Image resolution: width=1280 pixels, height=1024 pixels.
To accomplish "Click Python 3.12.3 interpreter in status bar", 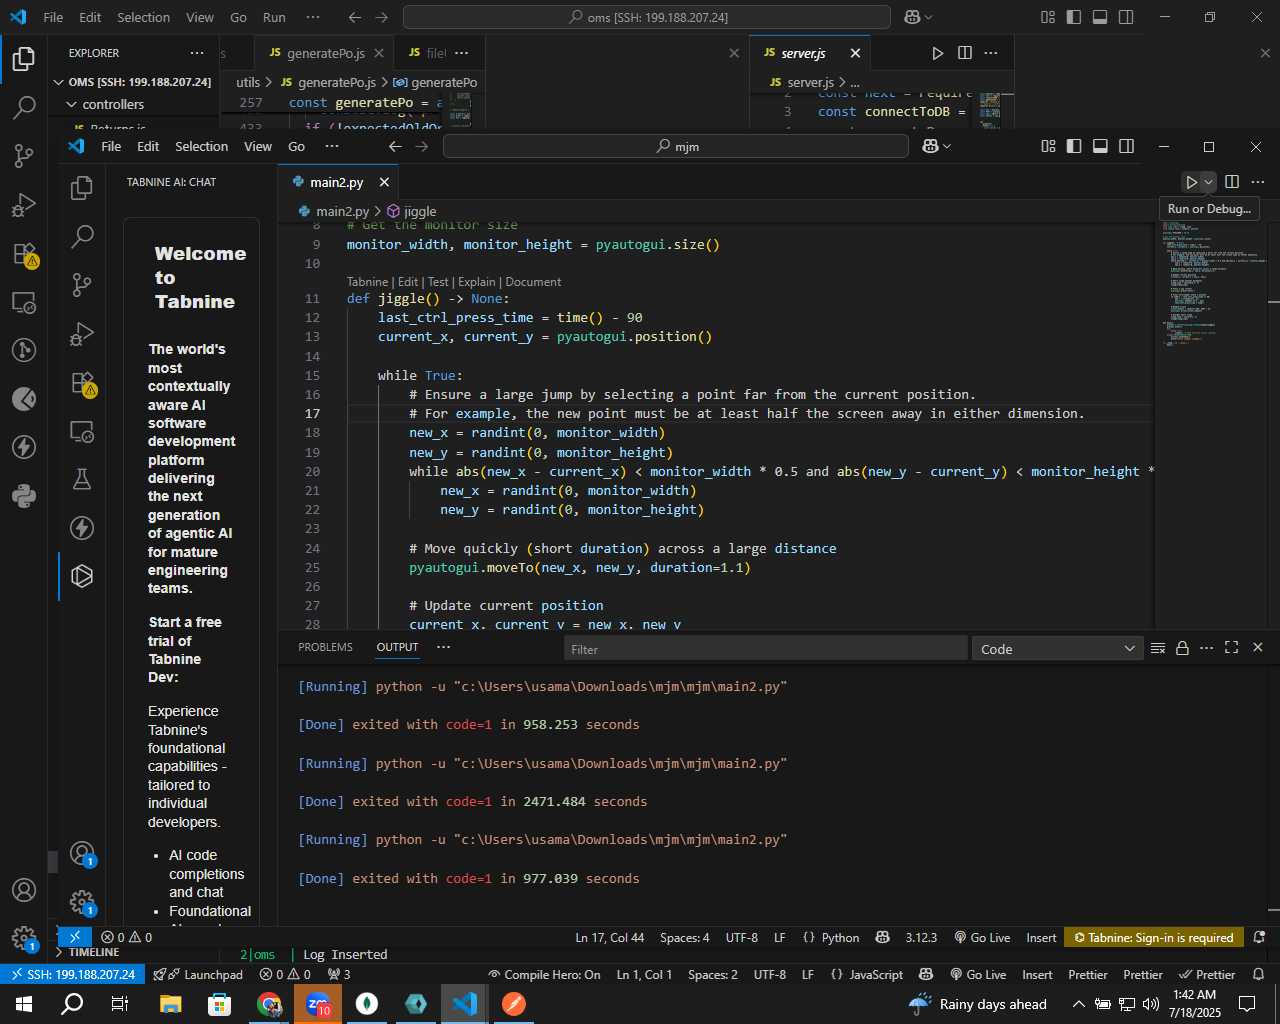I will coord(921,937).
